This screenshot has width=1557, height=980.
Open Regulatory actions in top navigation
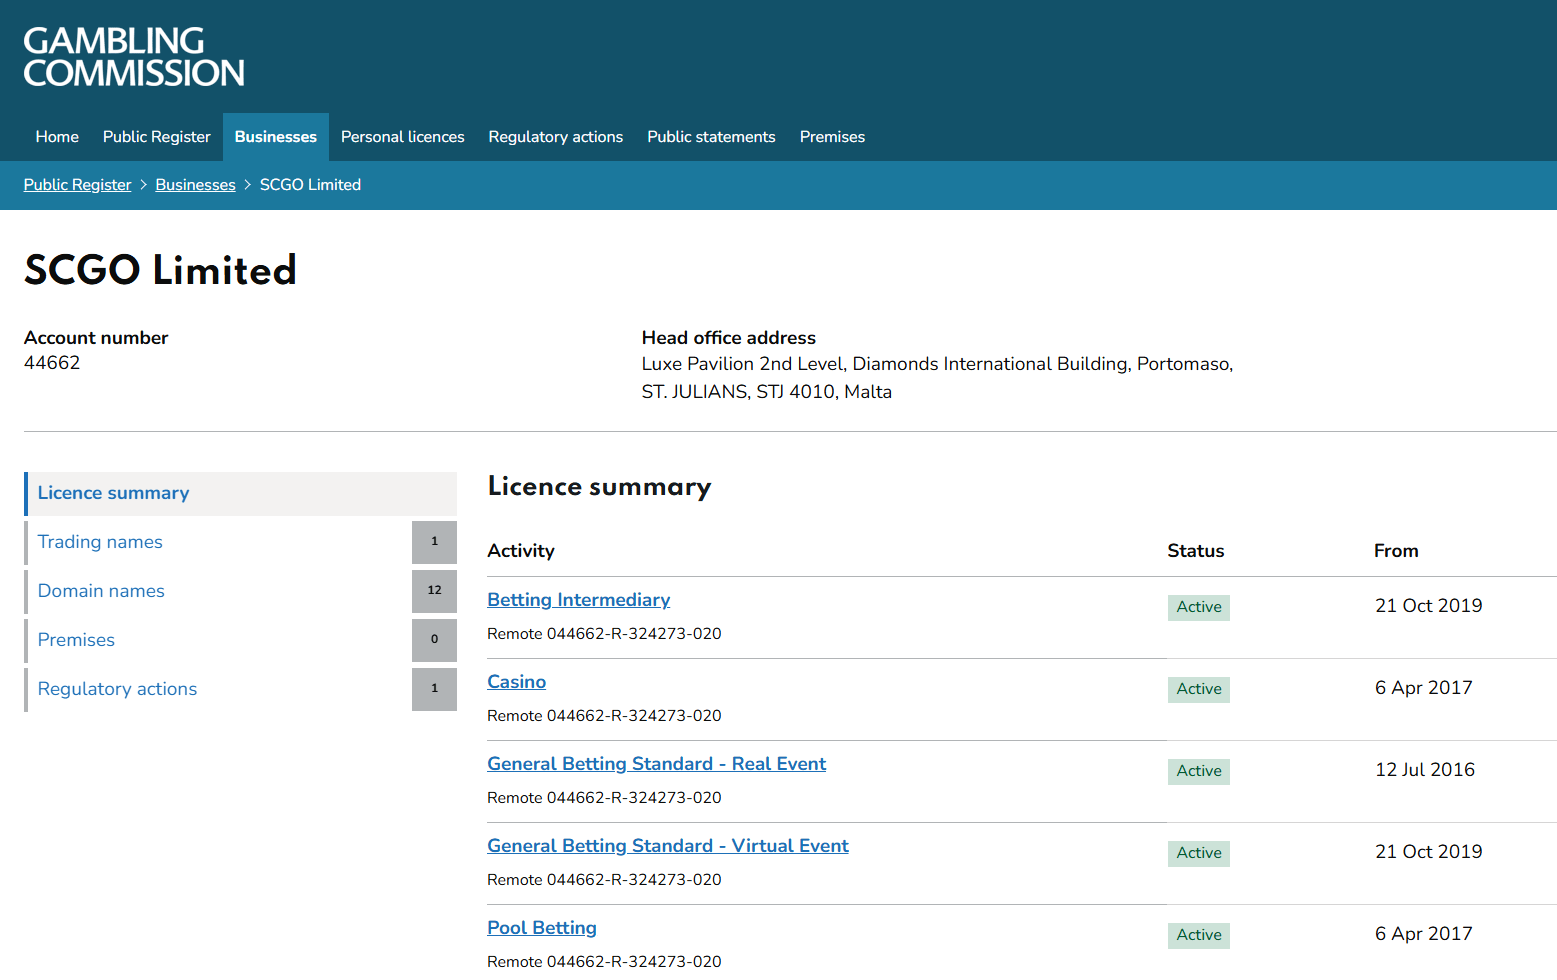pos(556,137)
